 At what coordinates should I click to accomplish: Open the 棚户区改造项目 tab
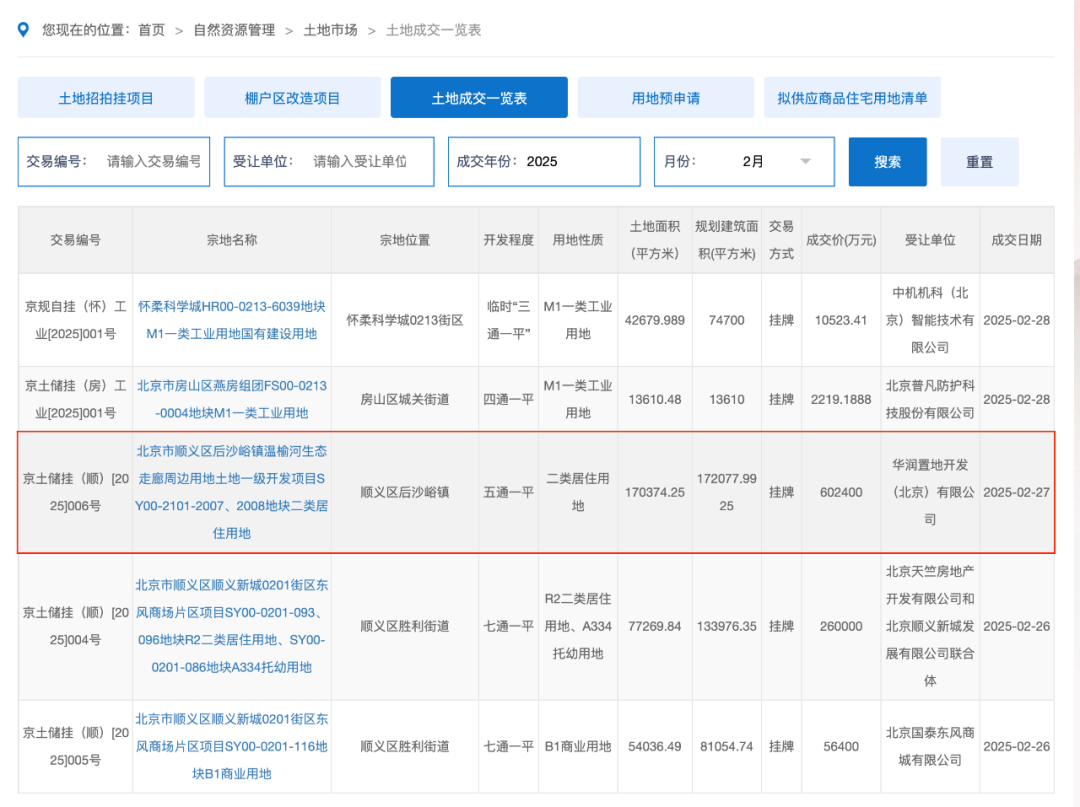pyautogui.click(x=292, y=98)
